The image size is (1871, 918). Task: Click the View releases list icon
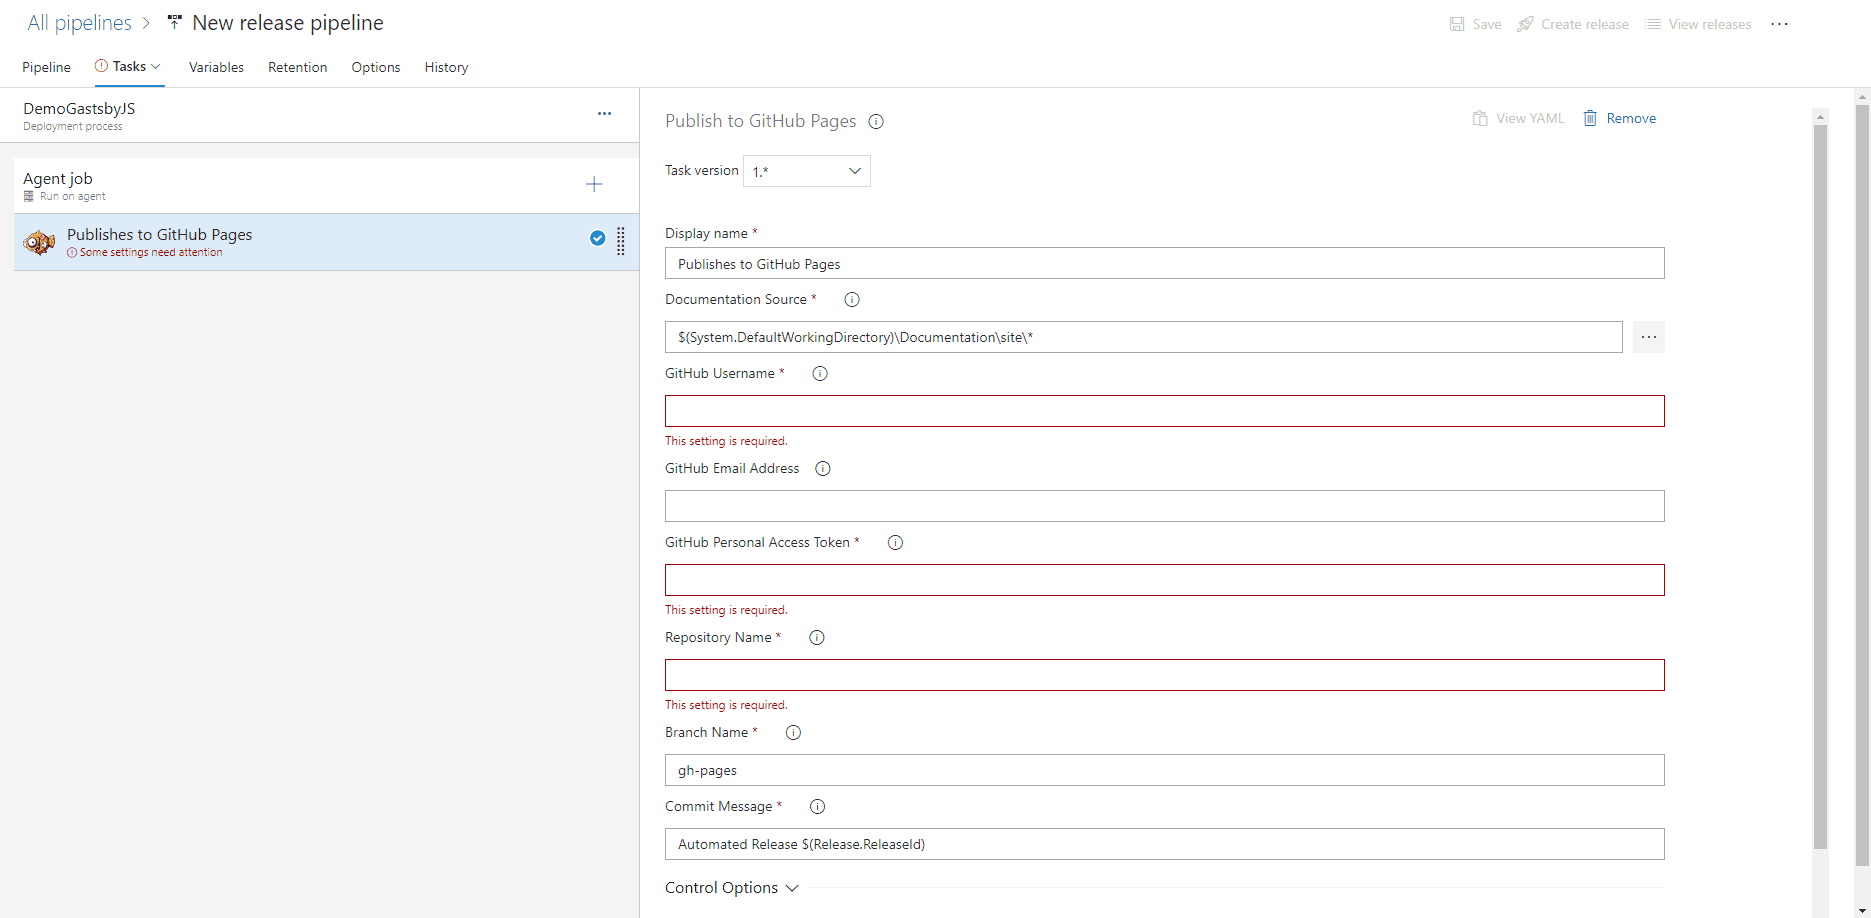coord(1653,24)
